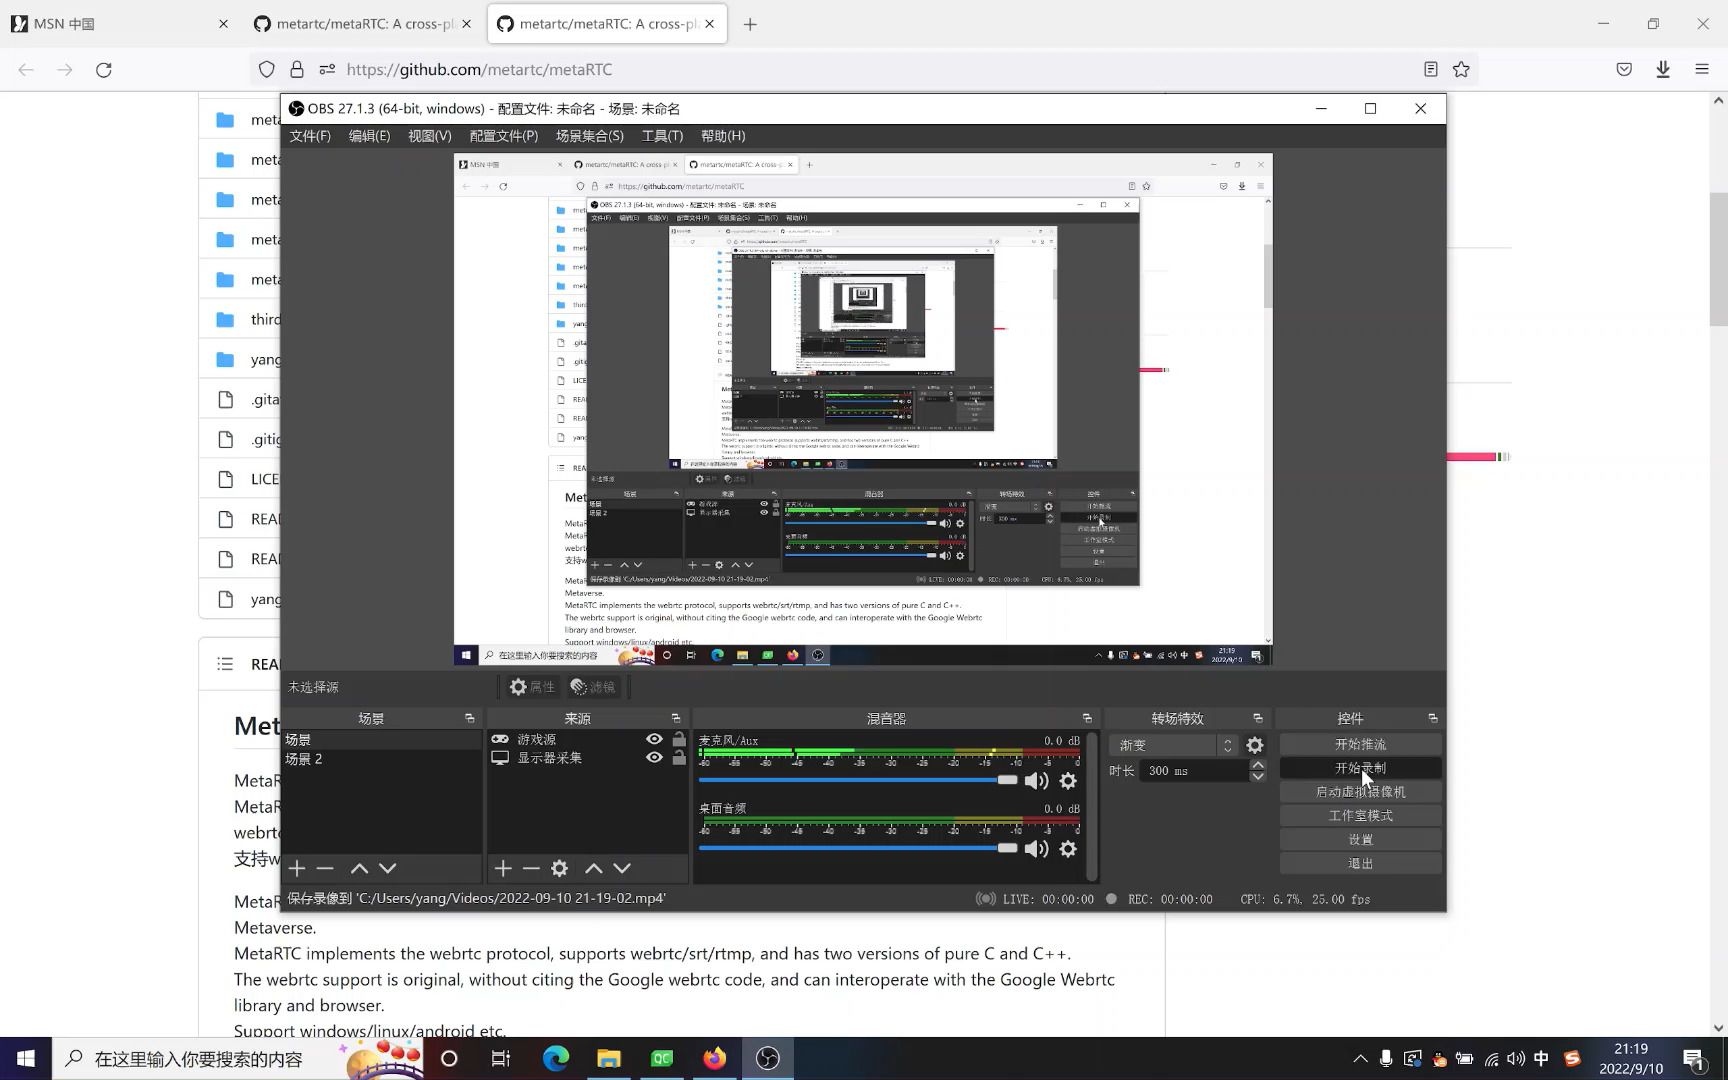Open OBS 编辑(E) menu
The height and width of the screenshot is (1080, 1728).
(369, 136)
